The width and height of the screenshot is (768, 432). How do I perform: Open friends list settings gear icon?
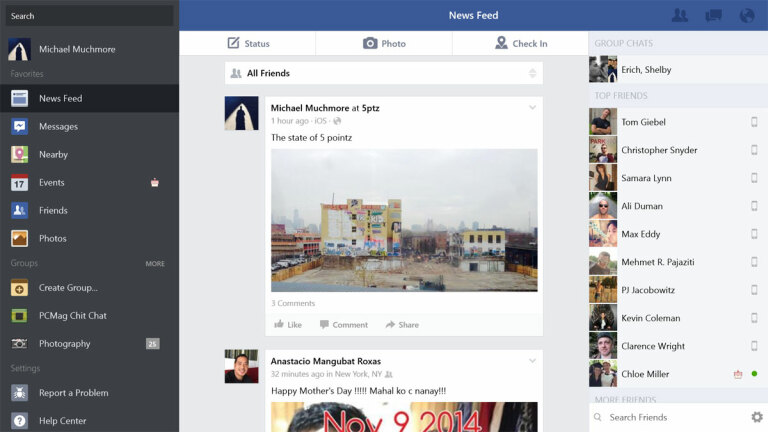coord(757,417)
